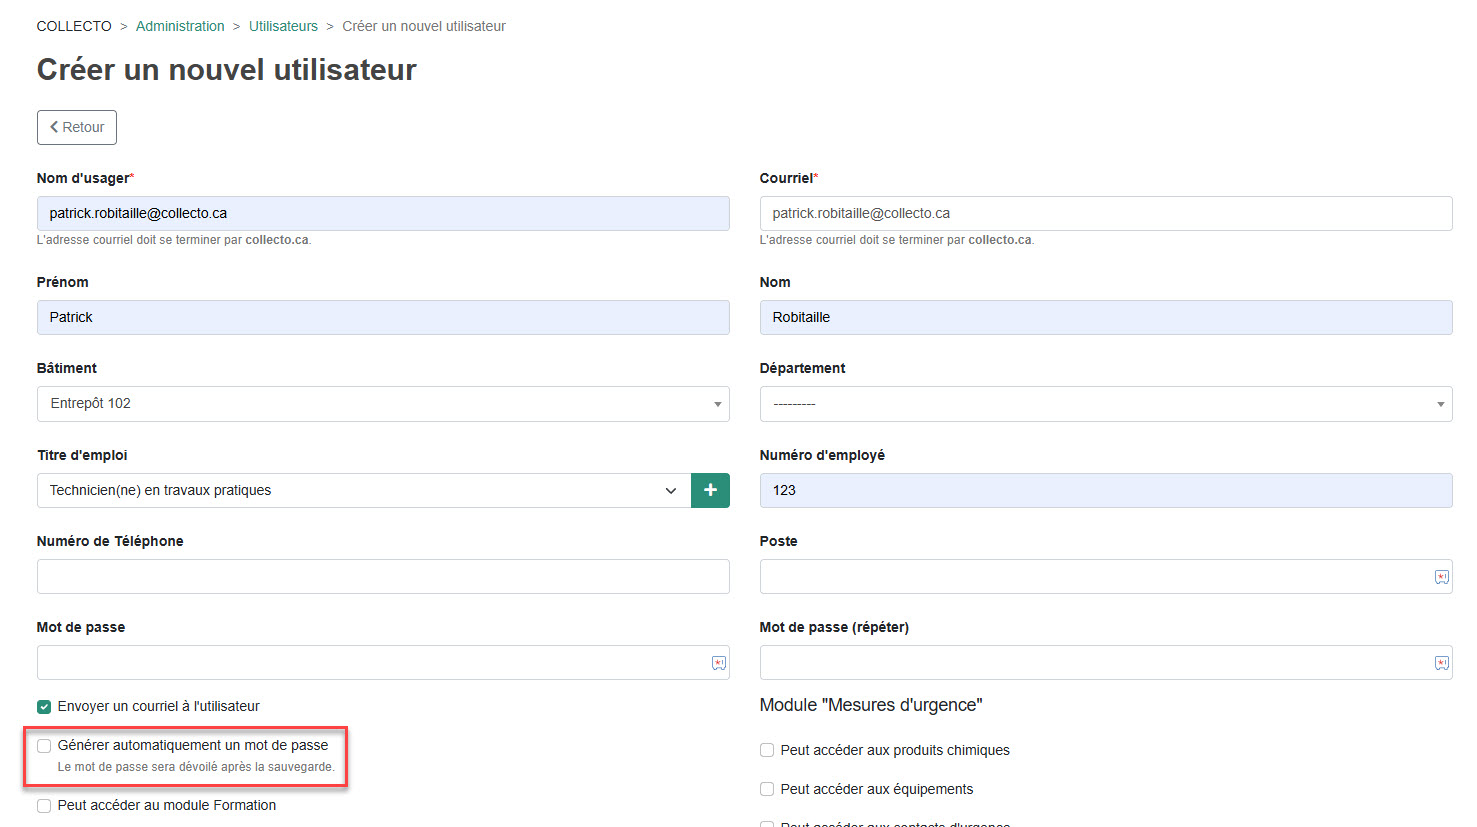
Task: Enable Peut accéder aux équipements
Action: (x=767, y=789)
